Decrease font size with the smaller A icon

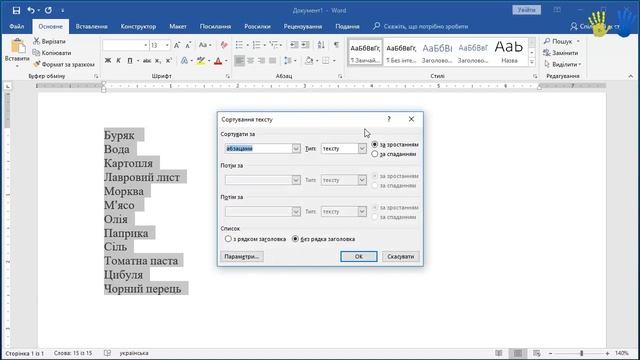(x=188, y=45)
